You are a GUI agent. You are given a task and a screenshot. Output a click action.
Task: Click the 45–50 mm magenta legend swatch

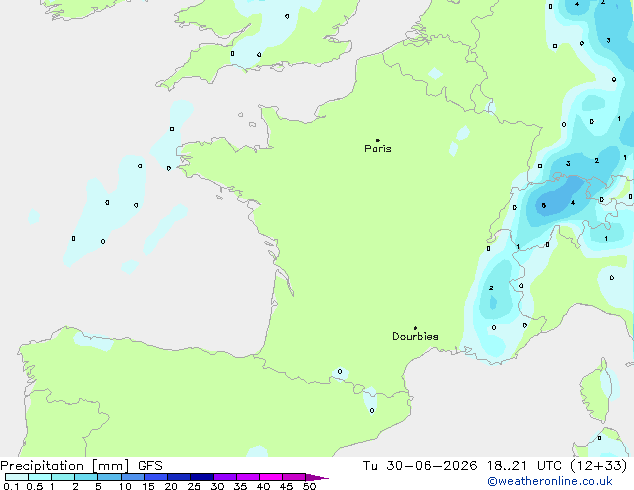coord(294,477)
